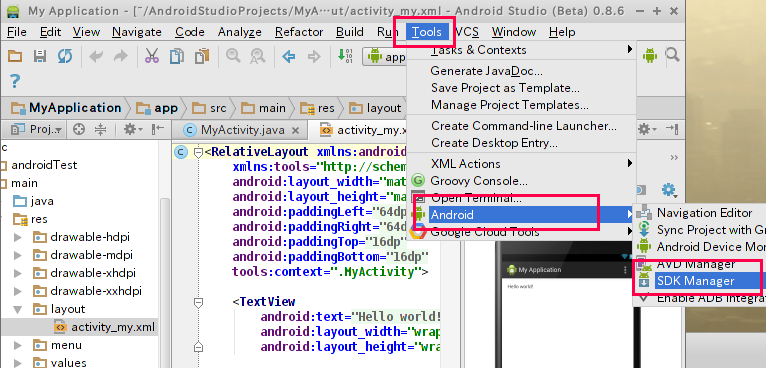
Task: Select Manage Project Templates
Action: (x=522, y=105)
